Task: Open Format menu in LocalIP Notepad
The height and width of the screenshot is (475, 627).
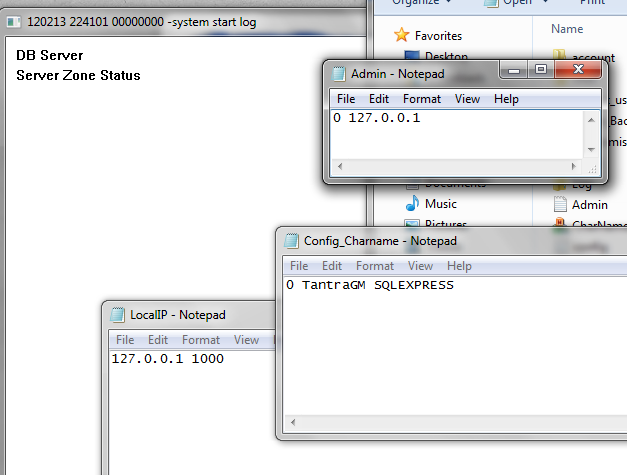Action: point(201,340)
